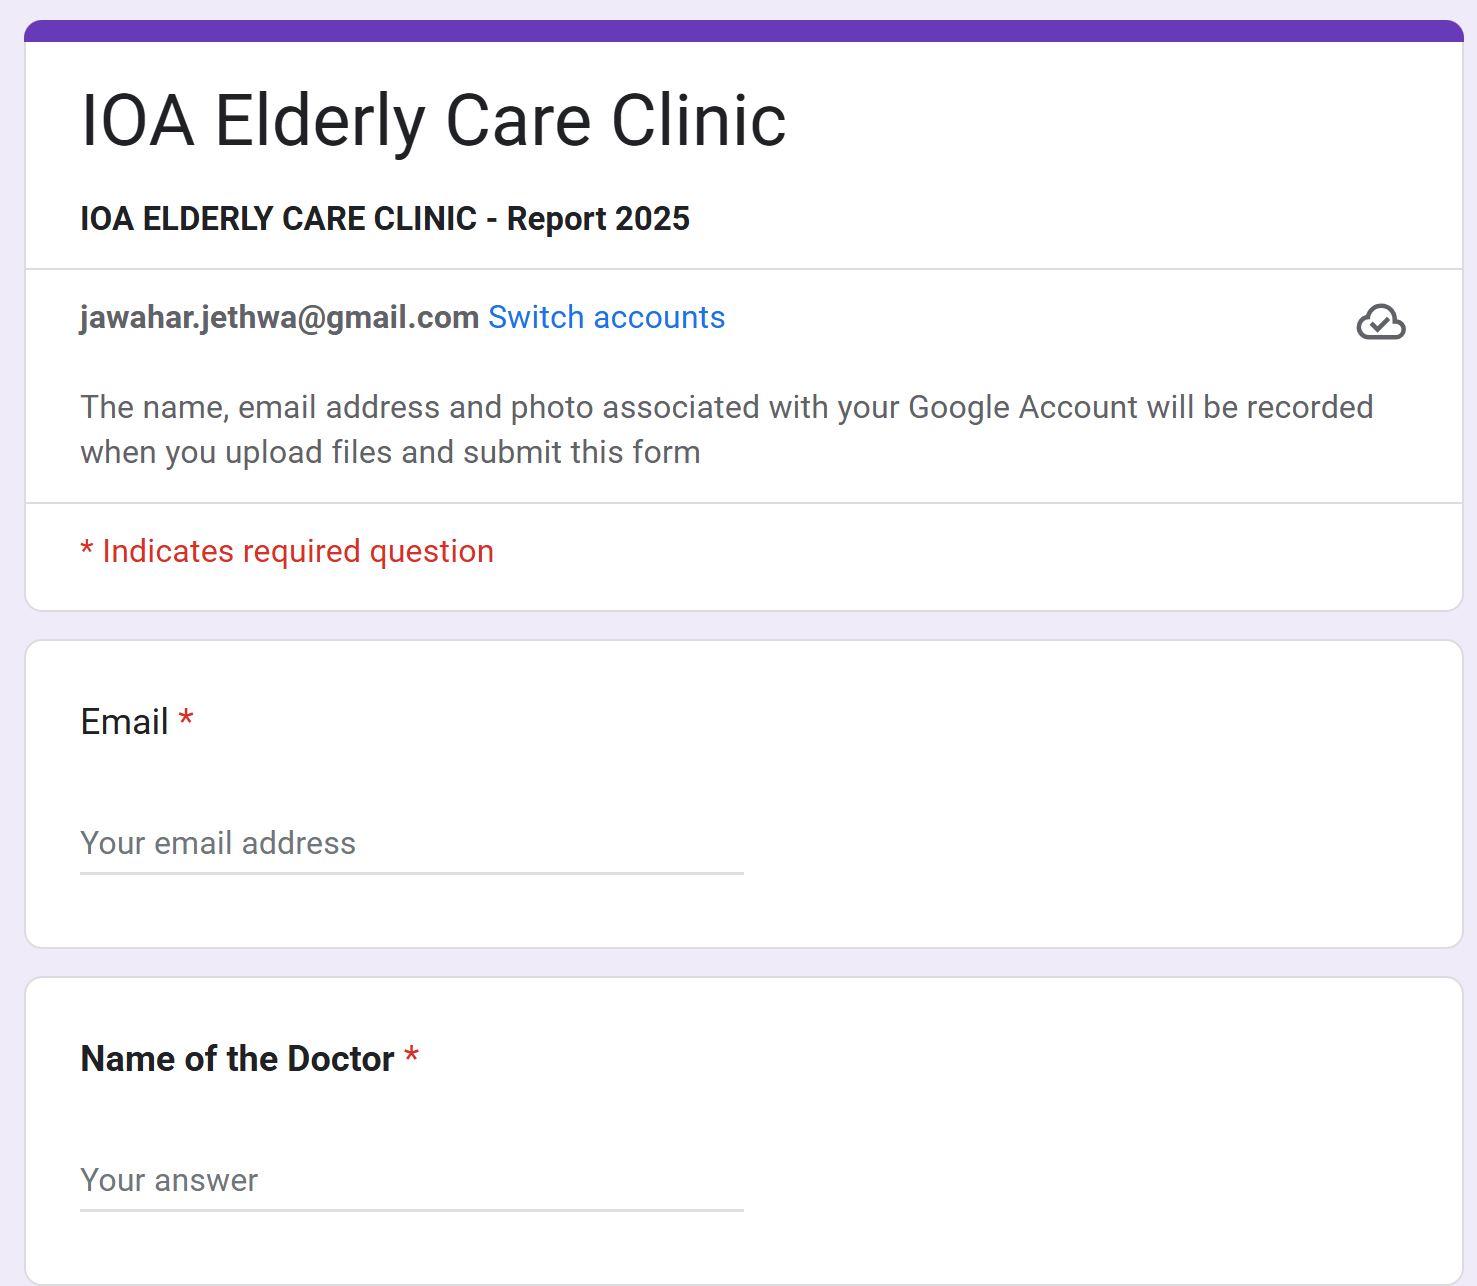Image resolution: width=1477 pixels, height=1286 pixels.
Task: Click the red asterisk beside Name of the Doctor
Action: click(411, 1057)
